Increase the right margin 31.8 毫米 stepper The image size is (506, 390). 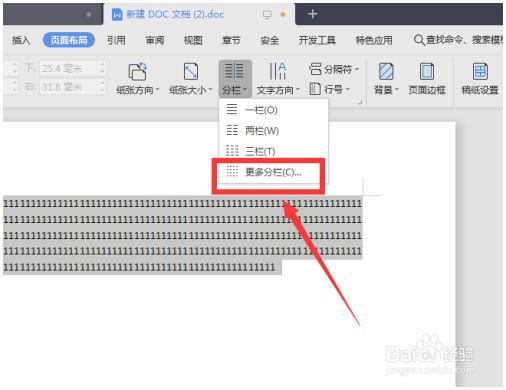pyautogui.click(x=102, y=83)
